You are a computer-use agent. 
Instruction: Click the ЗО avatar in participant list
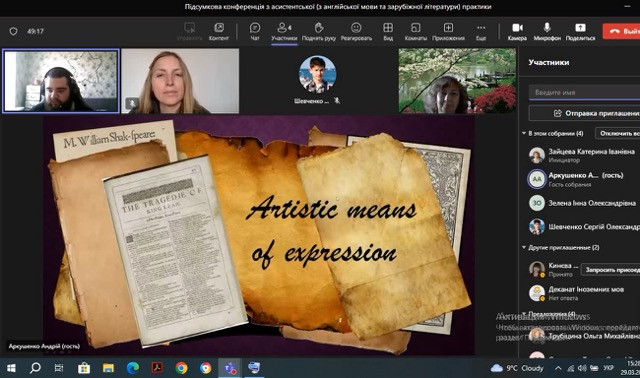(x=536, y=203)
